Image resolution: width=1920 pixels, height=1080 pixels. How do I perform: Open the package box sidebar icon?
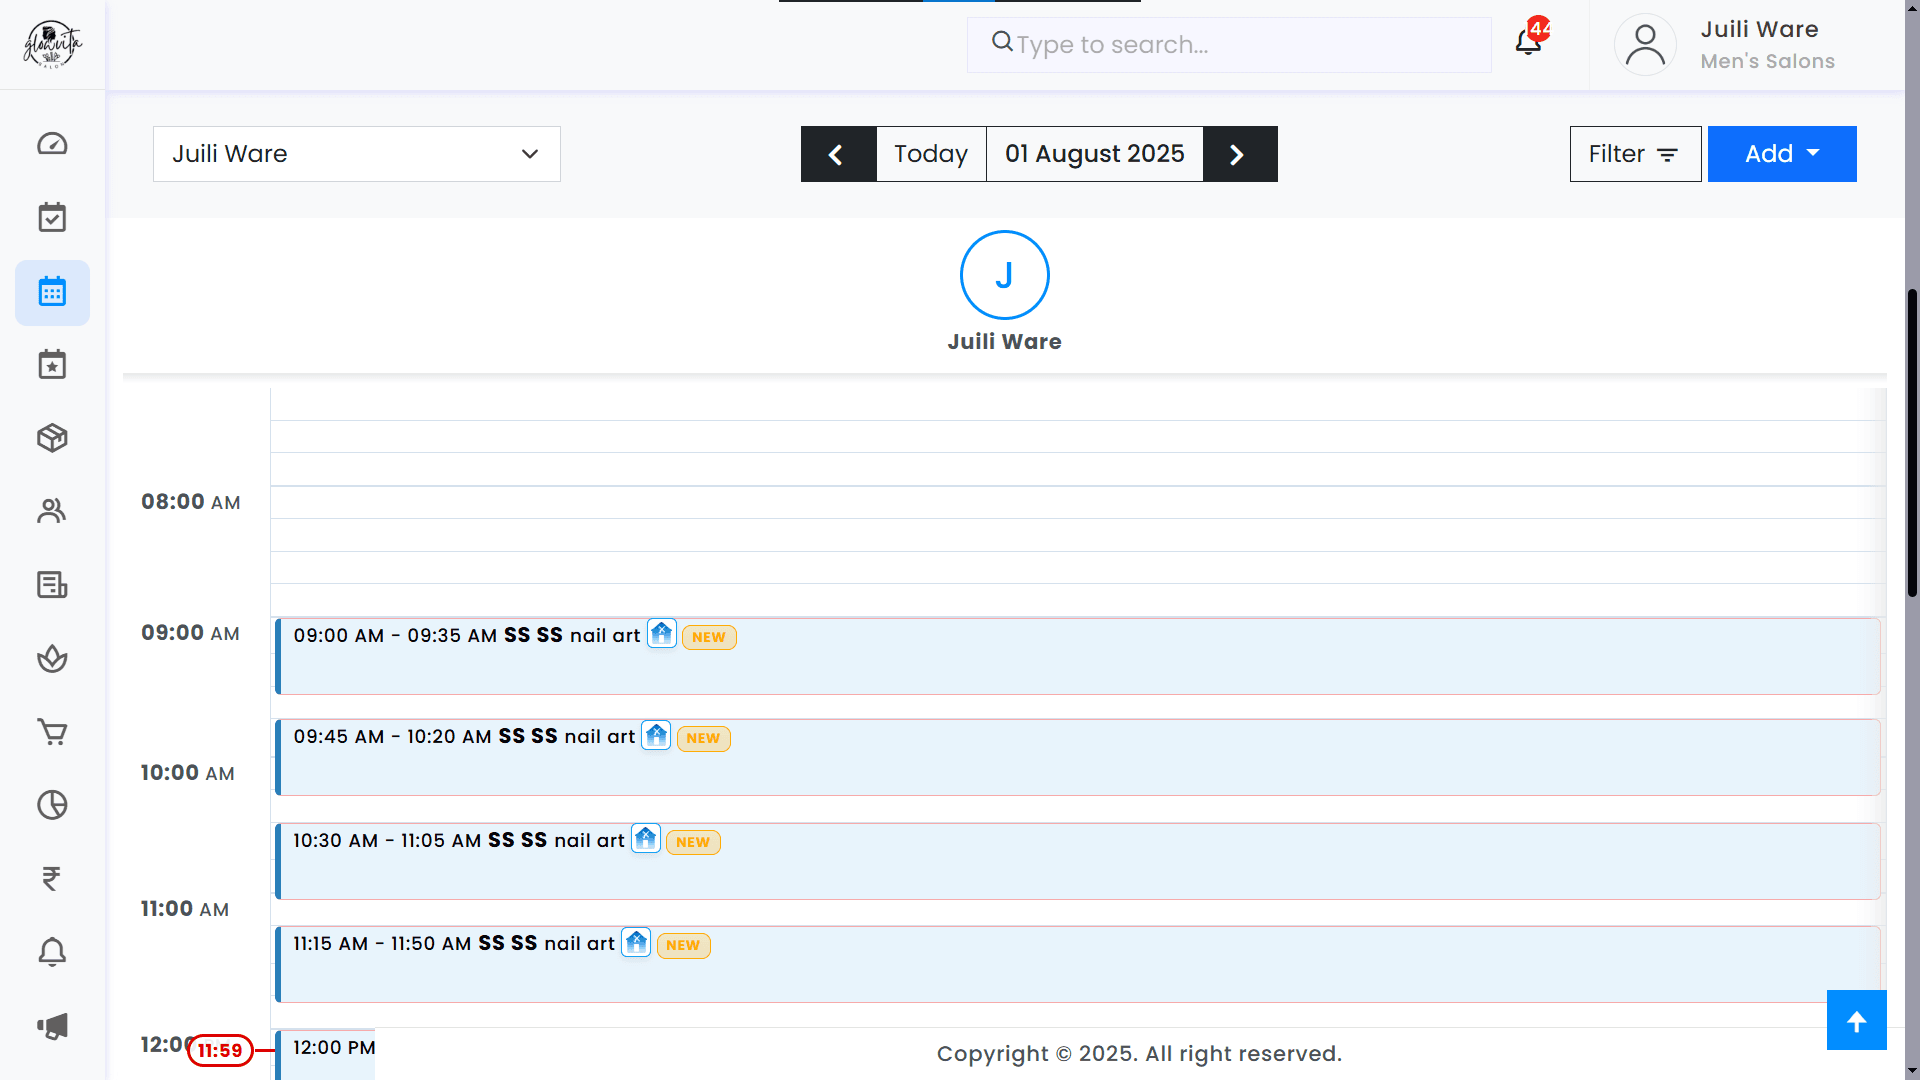coord(52,438)
